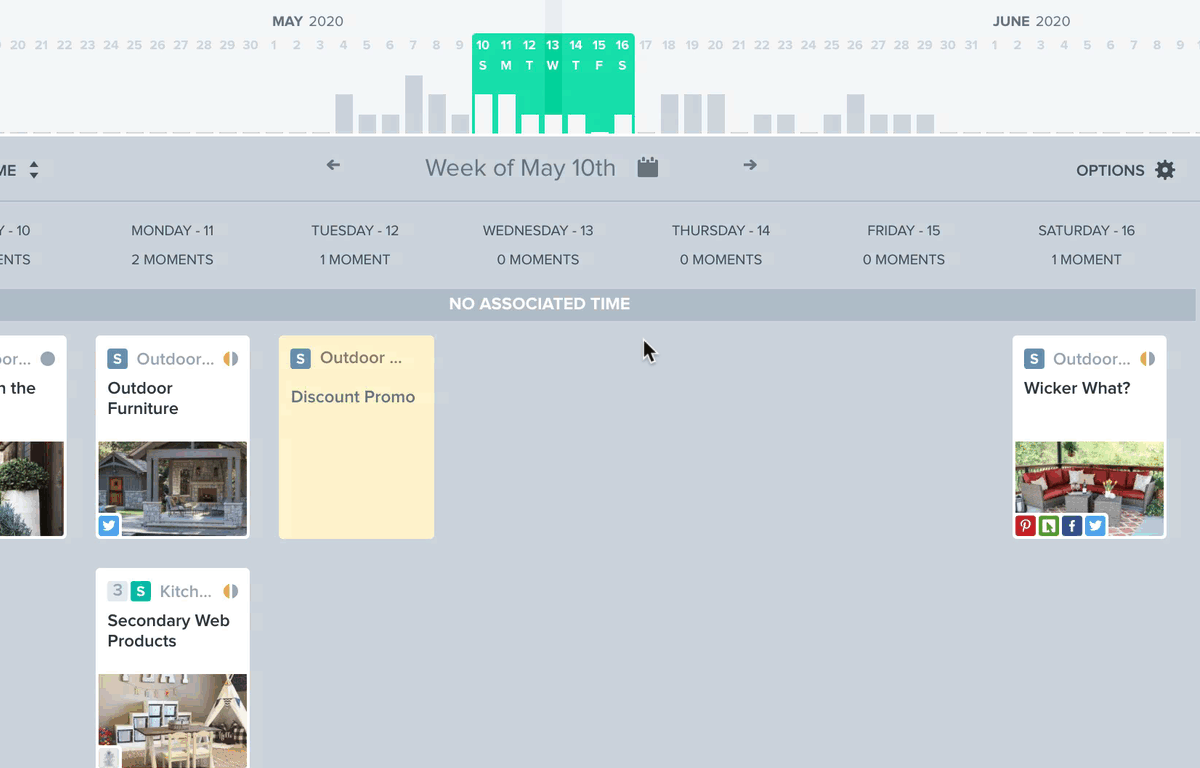Click status half-circle on Secondary Web Products card
Screen dimensions: 1200x768
[231, 591]
